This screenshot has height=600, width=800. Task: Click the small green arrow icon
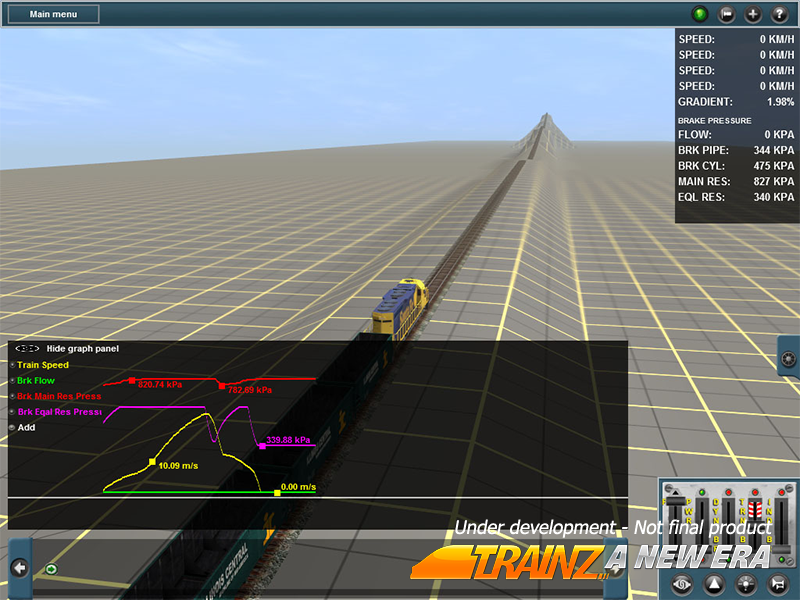[51, 569]
